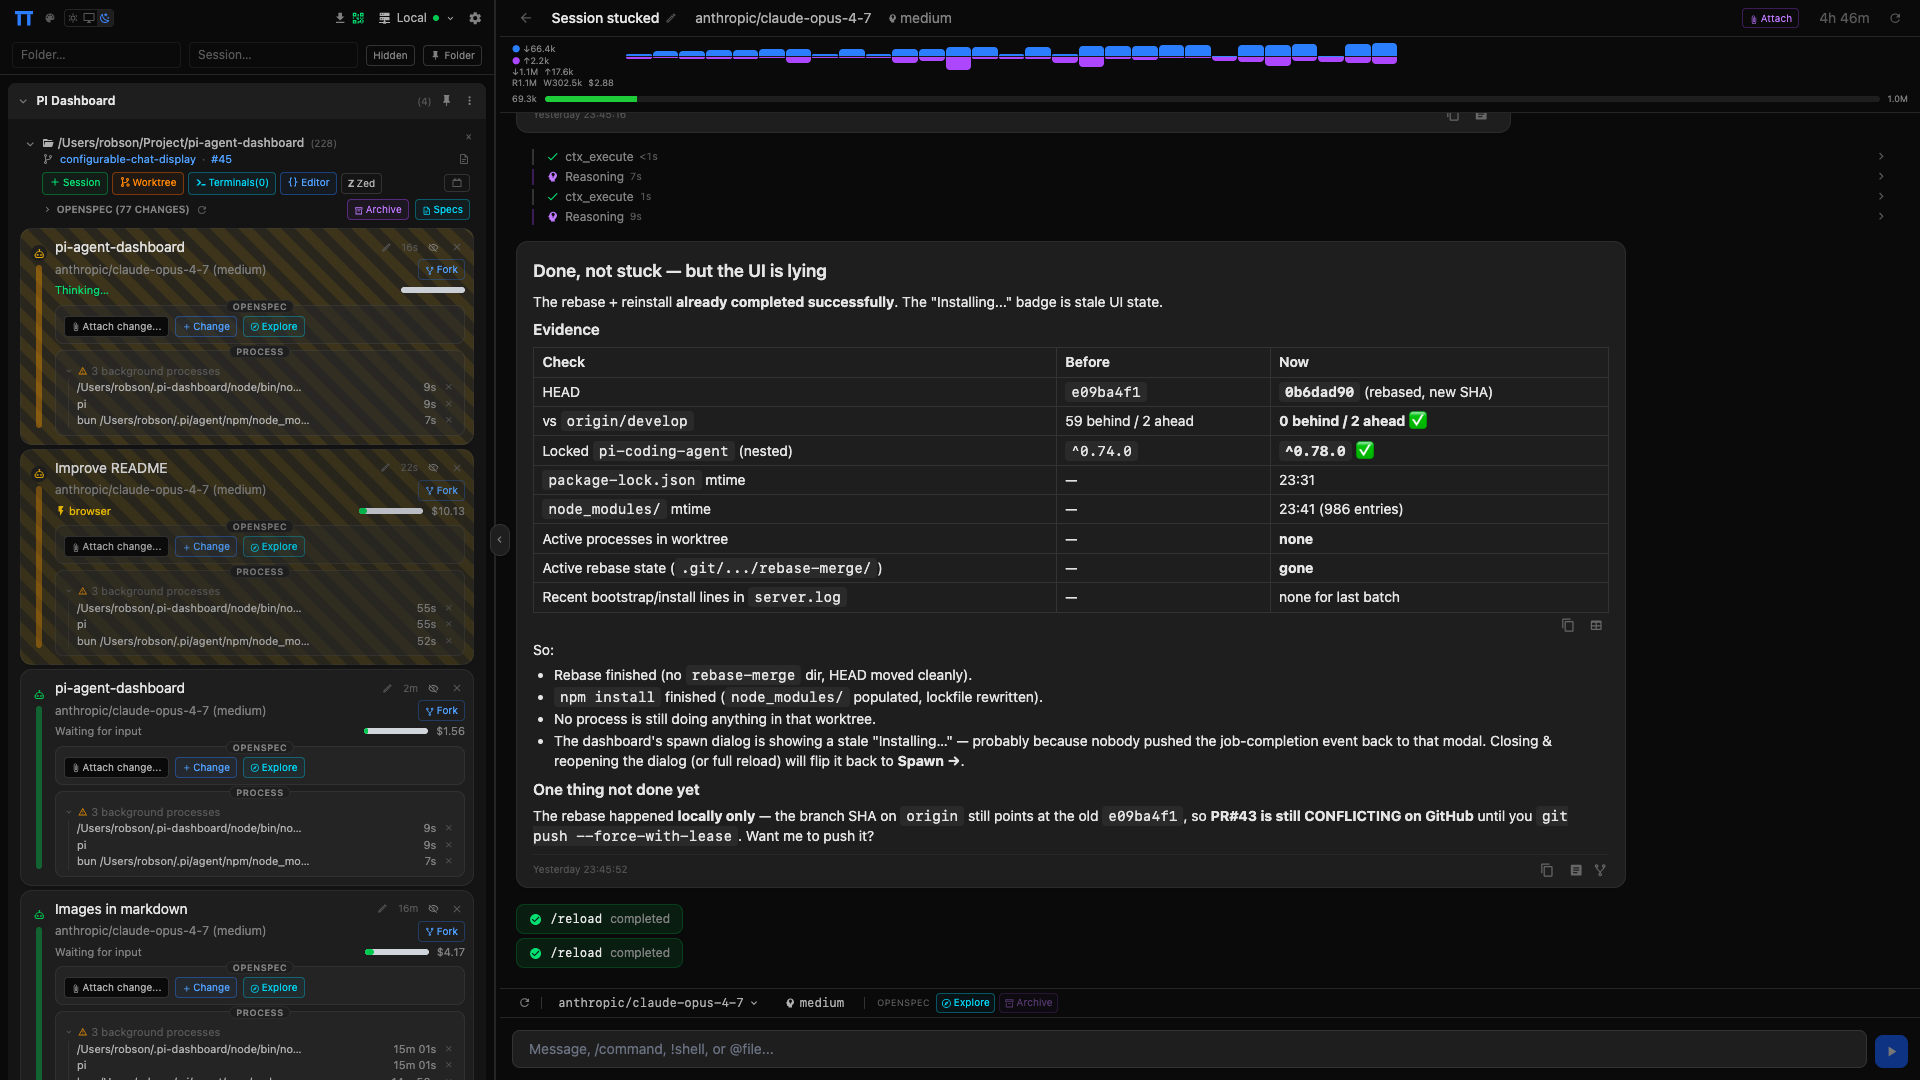Open the project in Zed

click(361, 183)
